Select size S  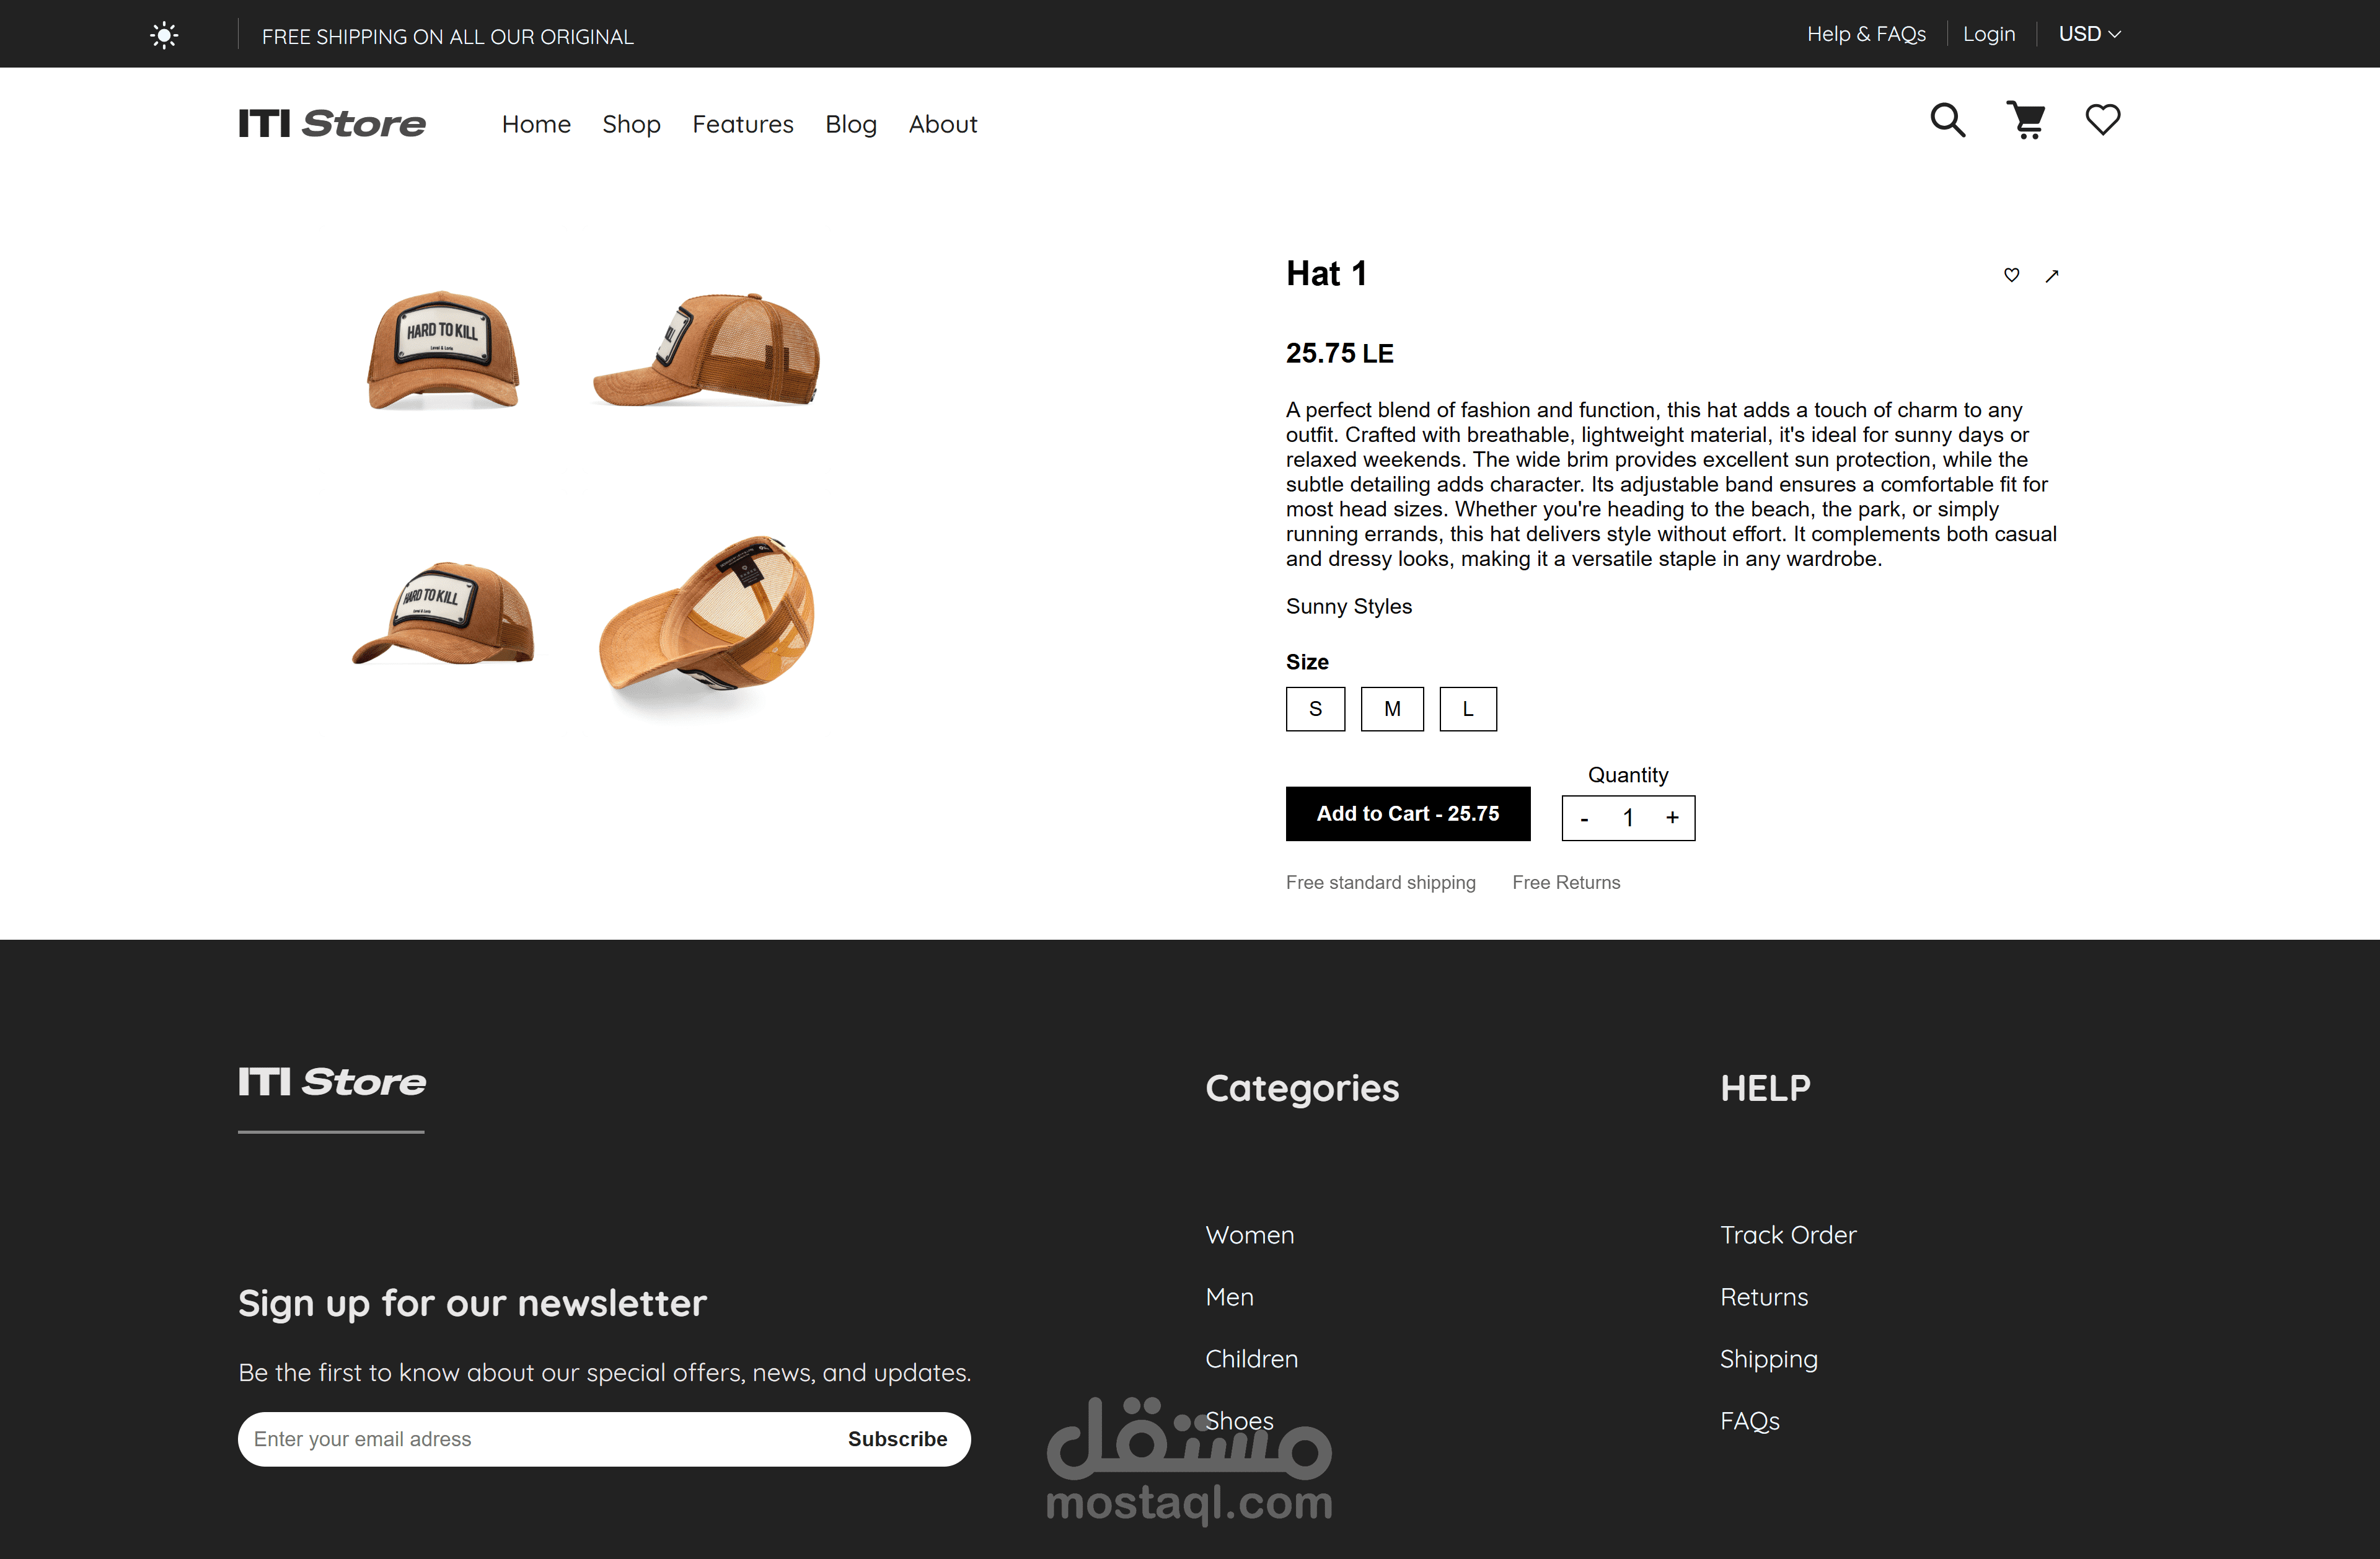1315,709
